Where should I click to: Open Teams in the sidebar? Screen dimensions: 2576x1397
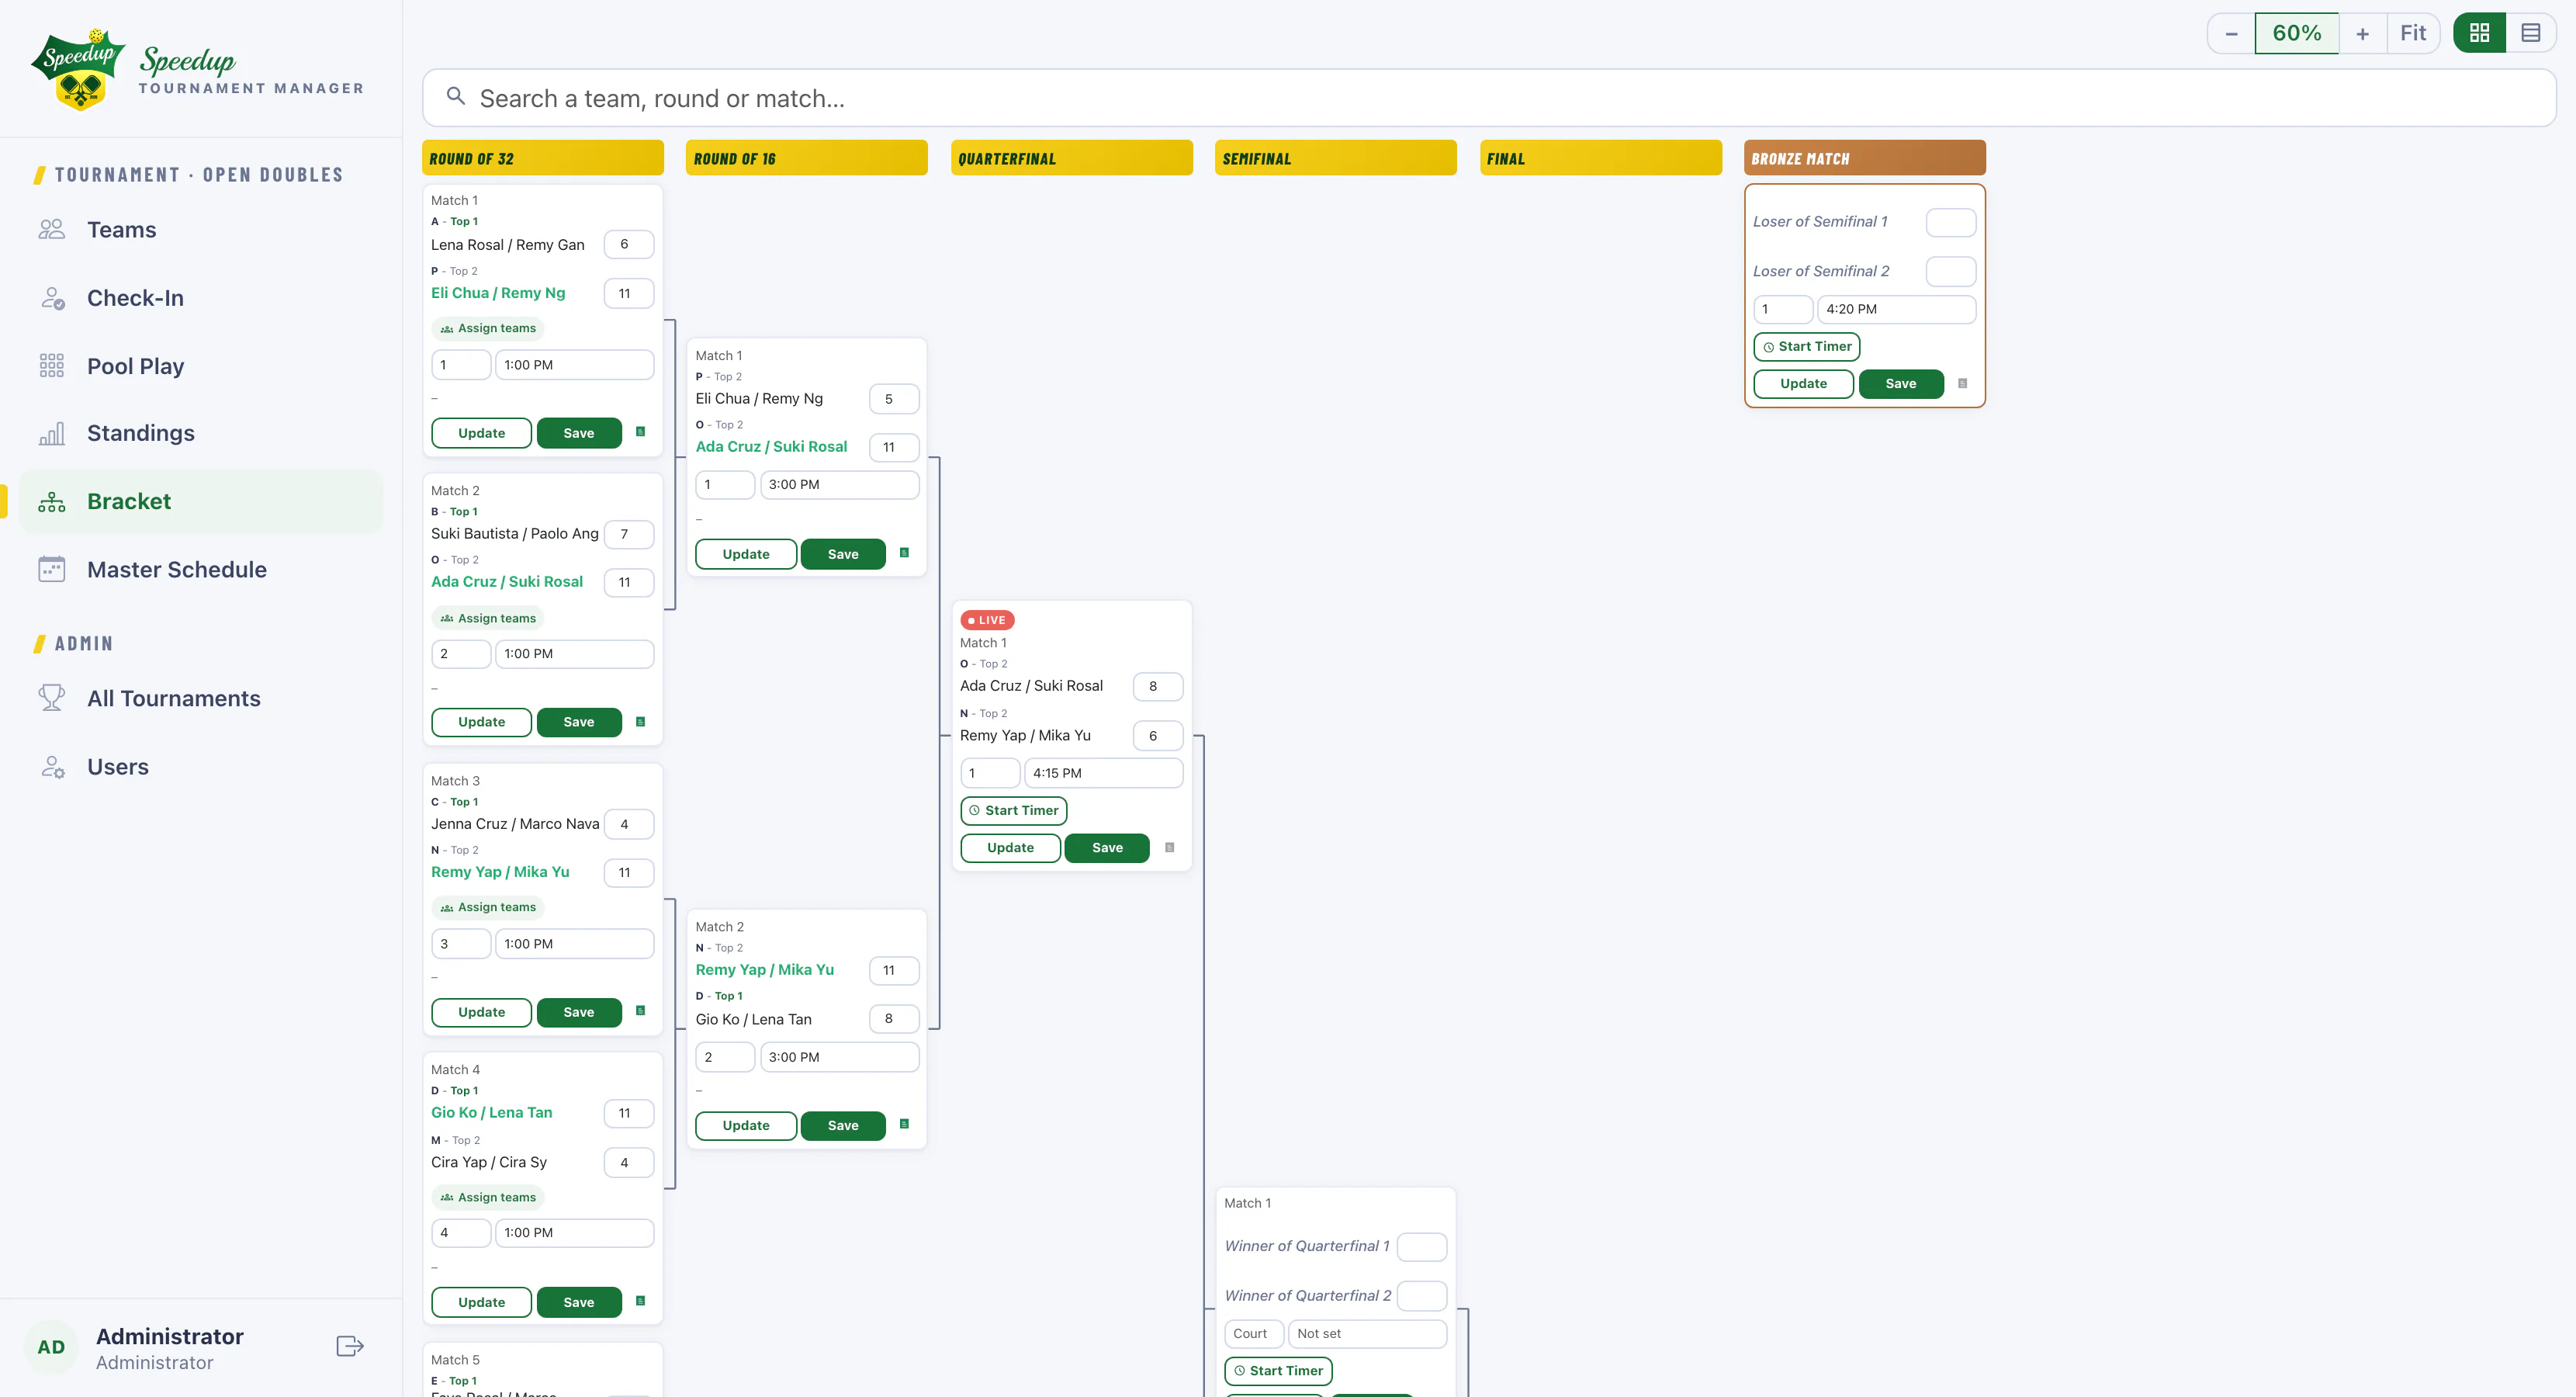[201, 230]
